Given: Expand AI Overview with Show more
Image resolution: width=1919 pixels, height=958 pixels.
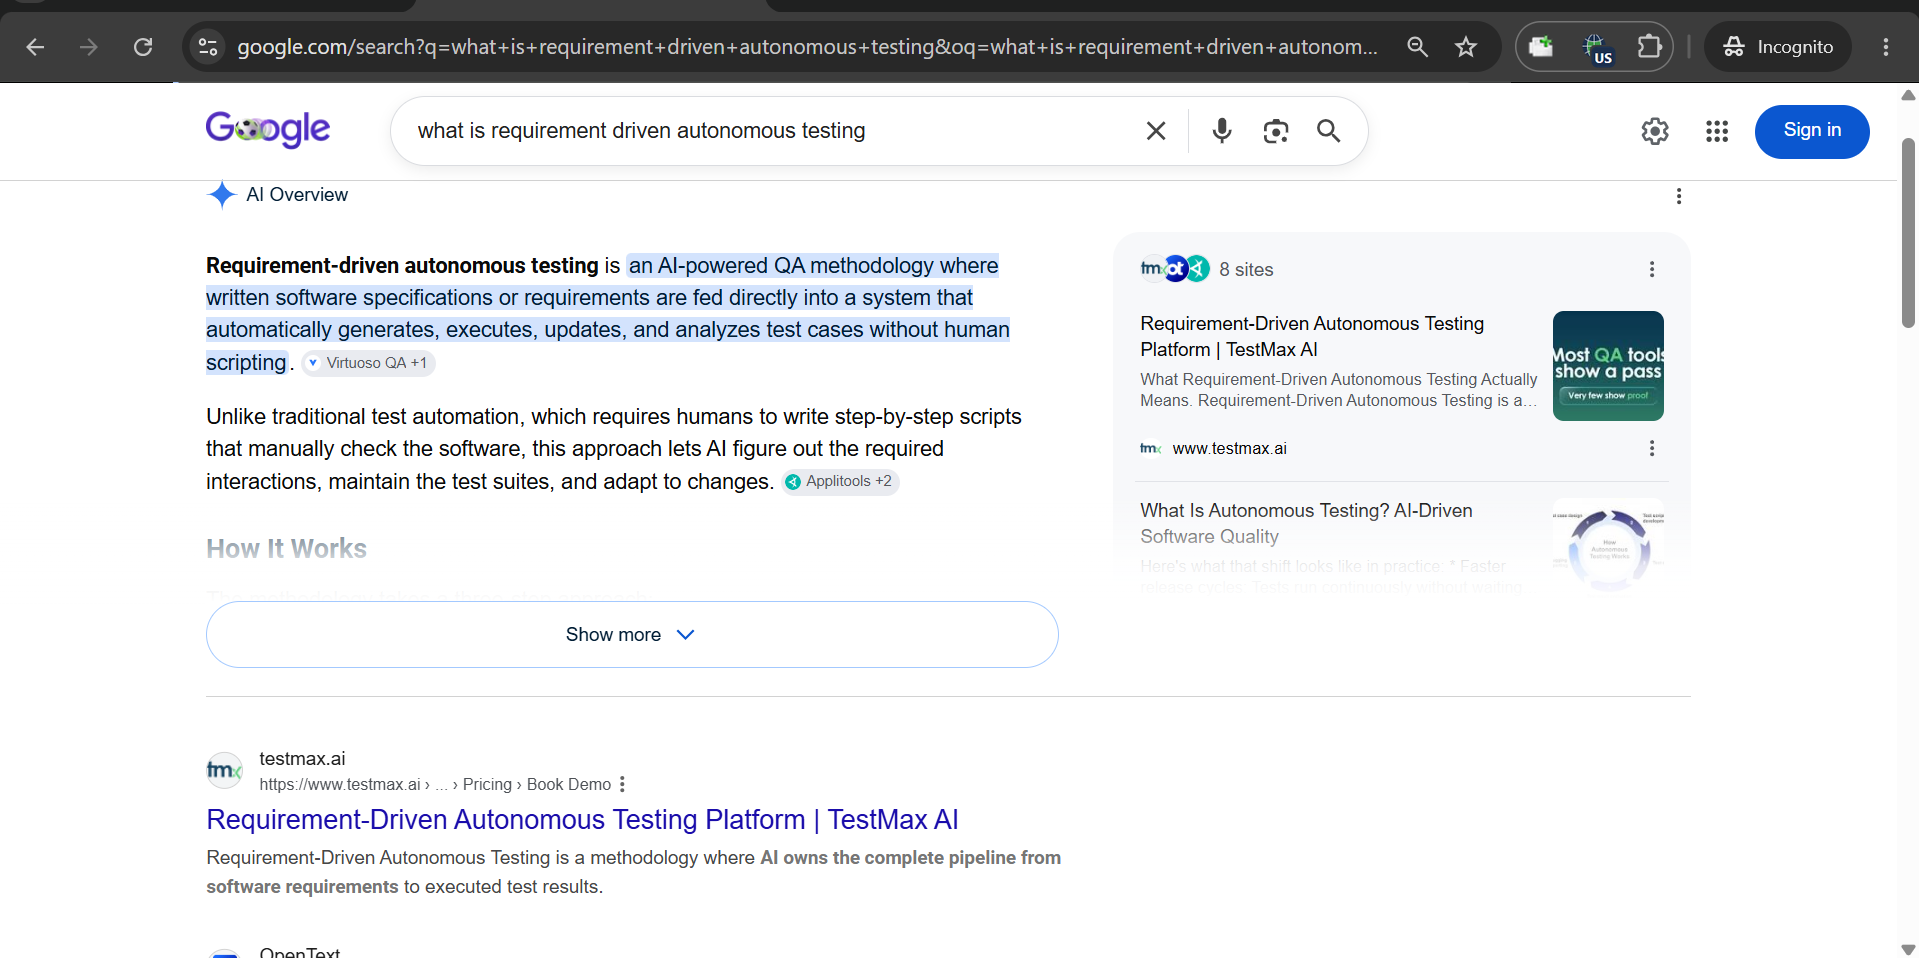Looking at the screenshot, I should [632, 634].
